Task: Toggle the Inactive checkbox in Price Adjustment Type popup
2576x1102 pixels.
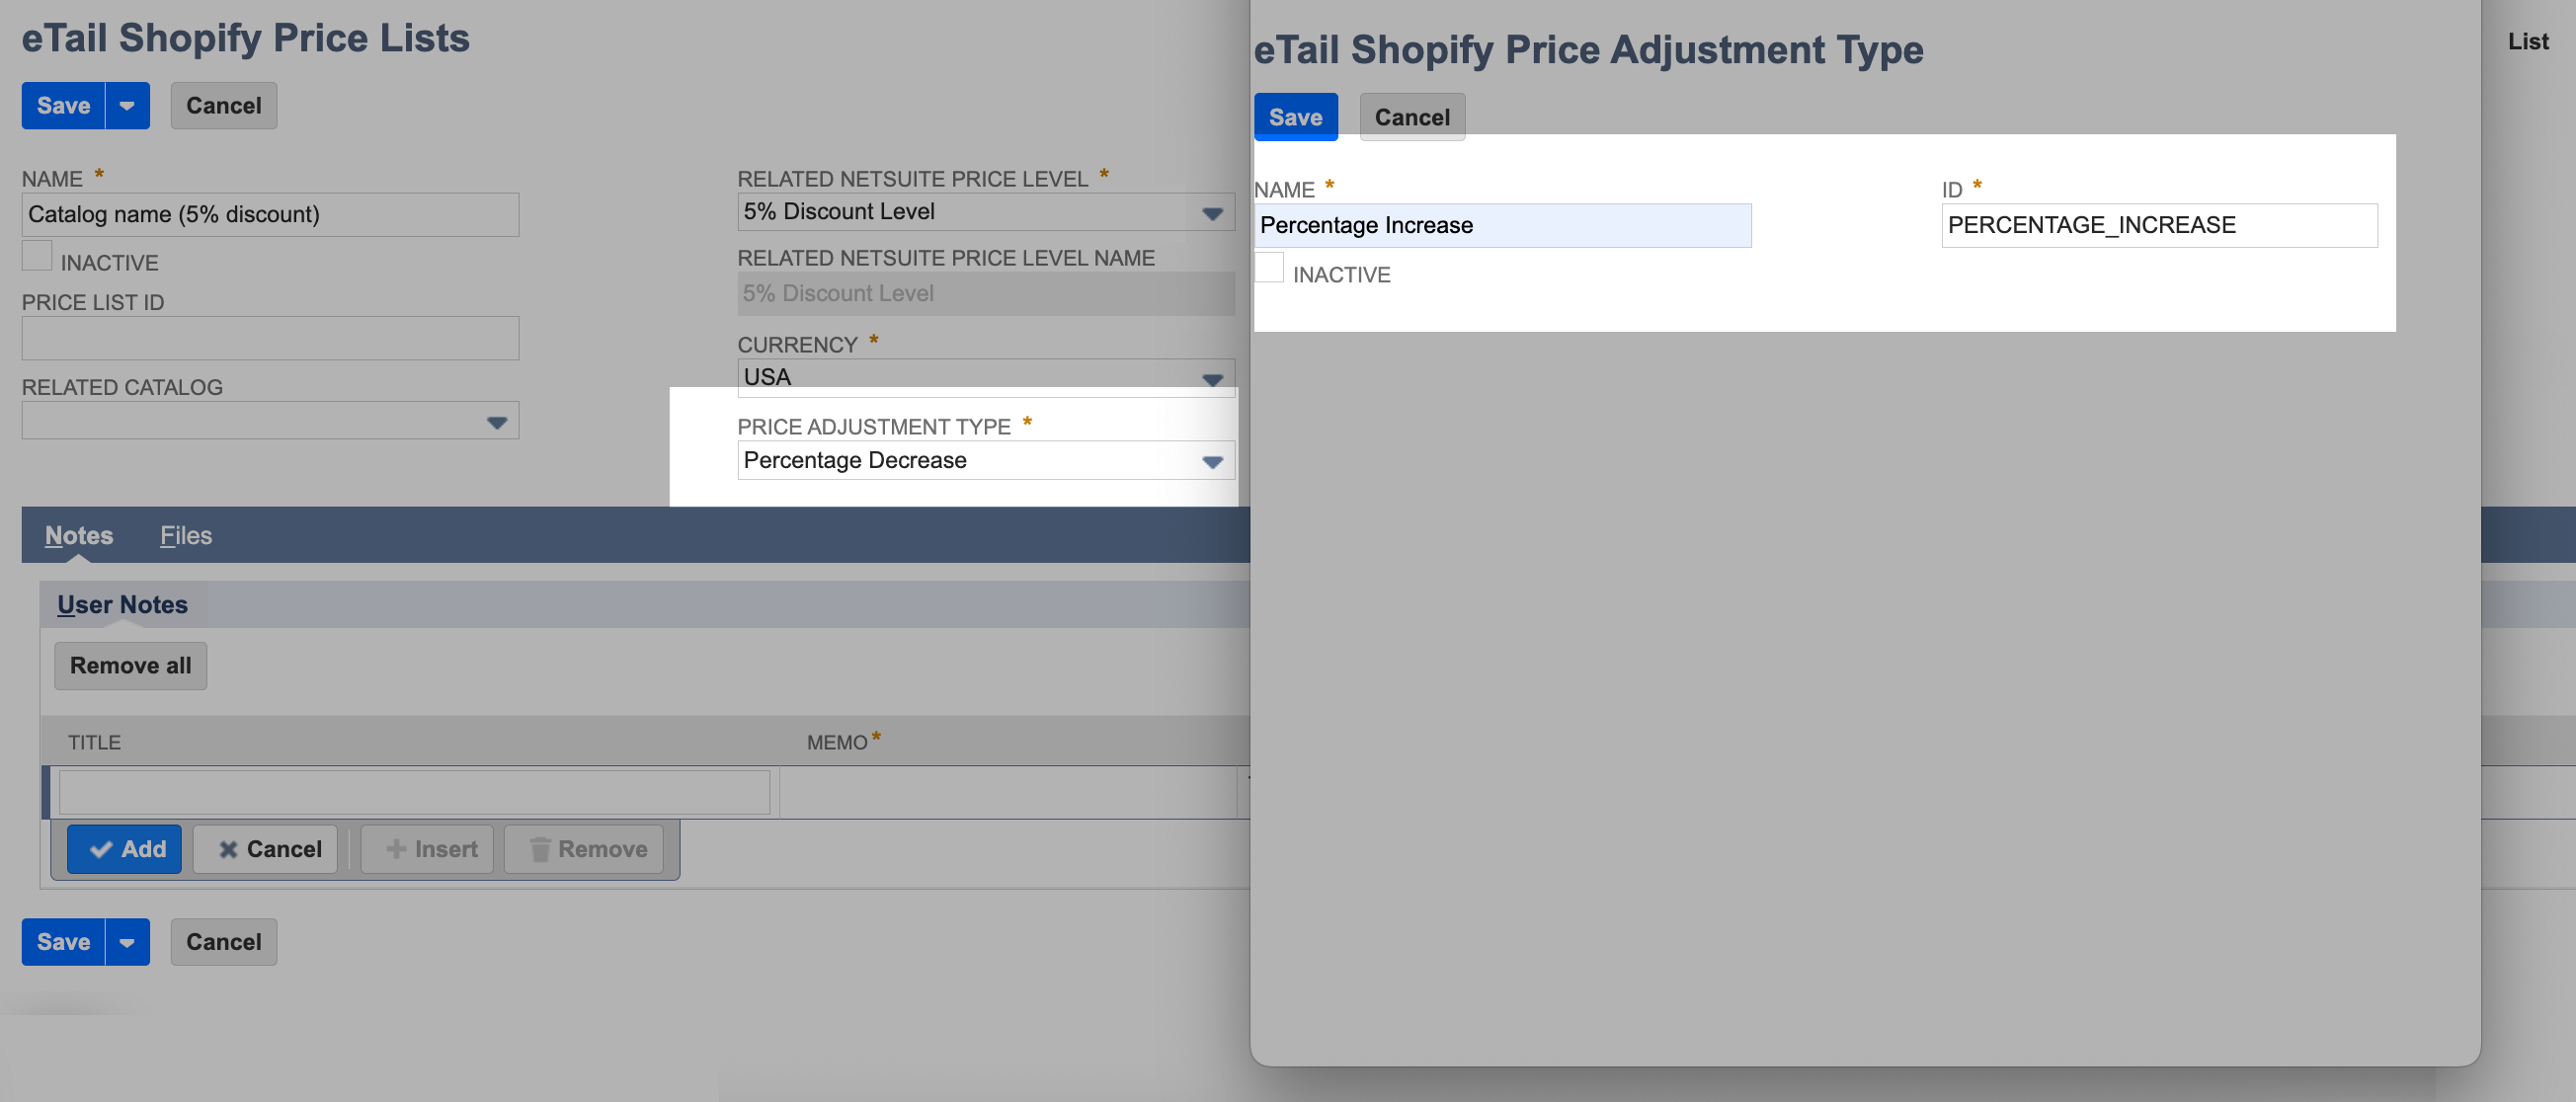Action: coord(1269,268)
